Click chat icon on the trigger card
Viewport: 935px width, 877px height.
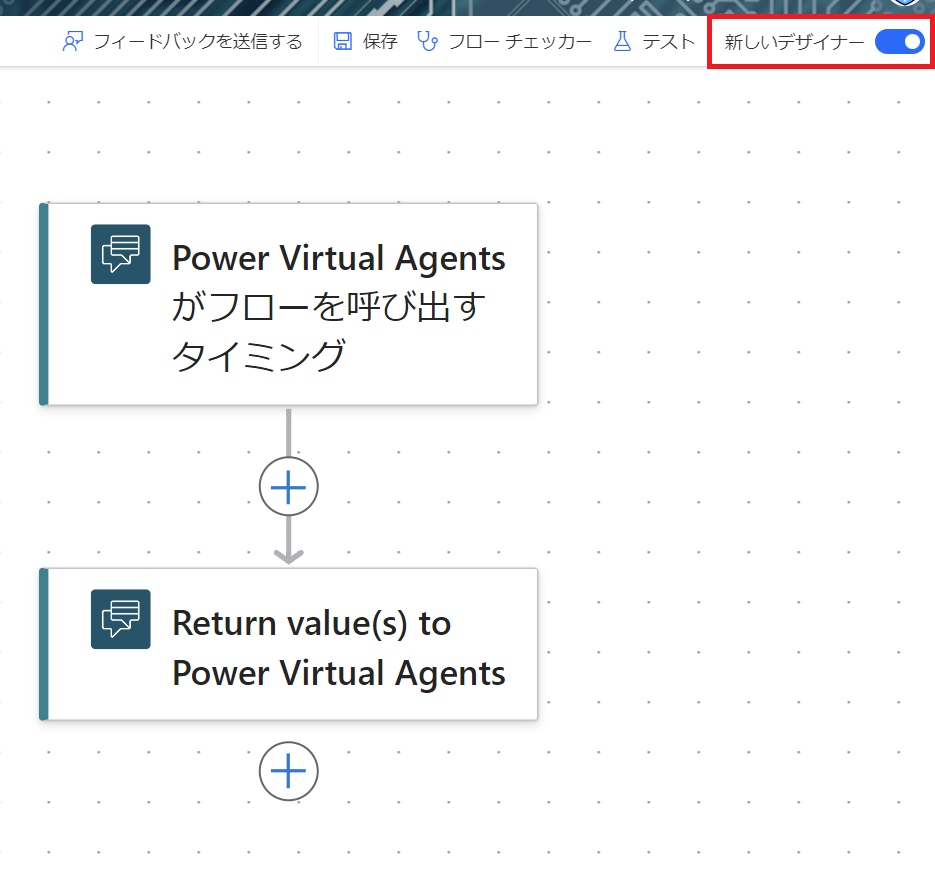click(x=120, y=254)
